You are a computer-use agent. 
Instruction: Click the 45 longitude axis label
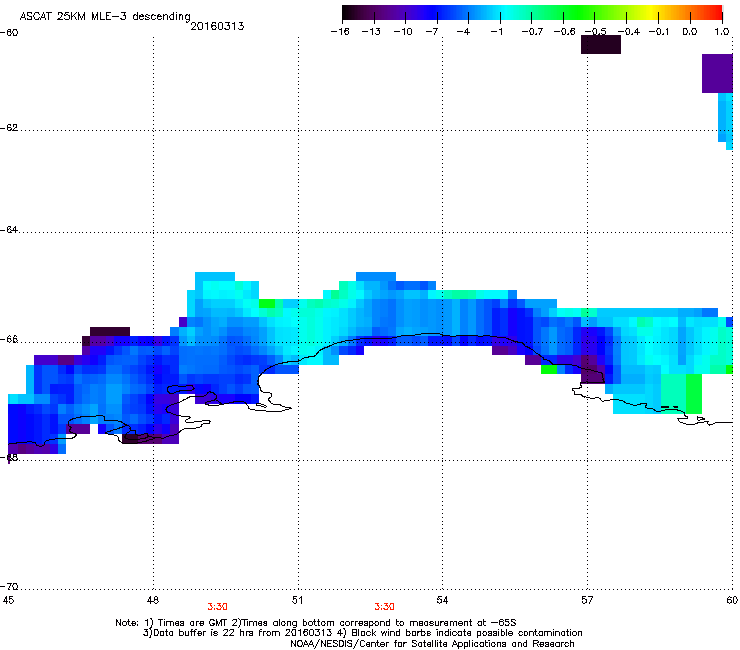[x=8, y=600]
